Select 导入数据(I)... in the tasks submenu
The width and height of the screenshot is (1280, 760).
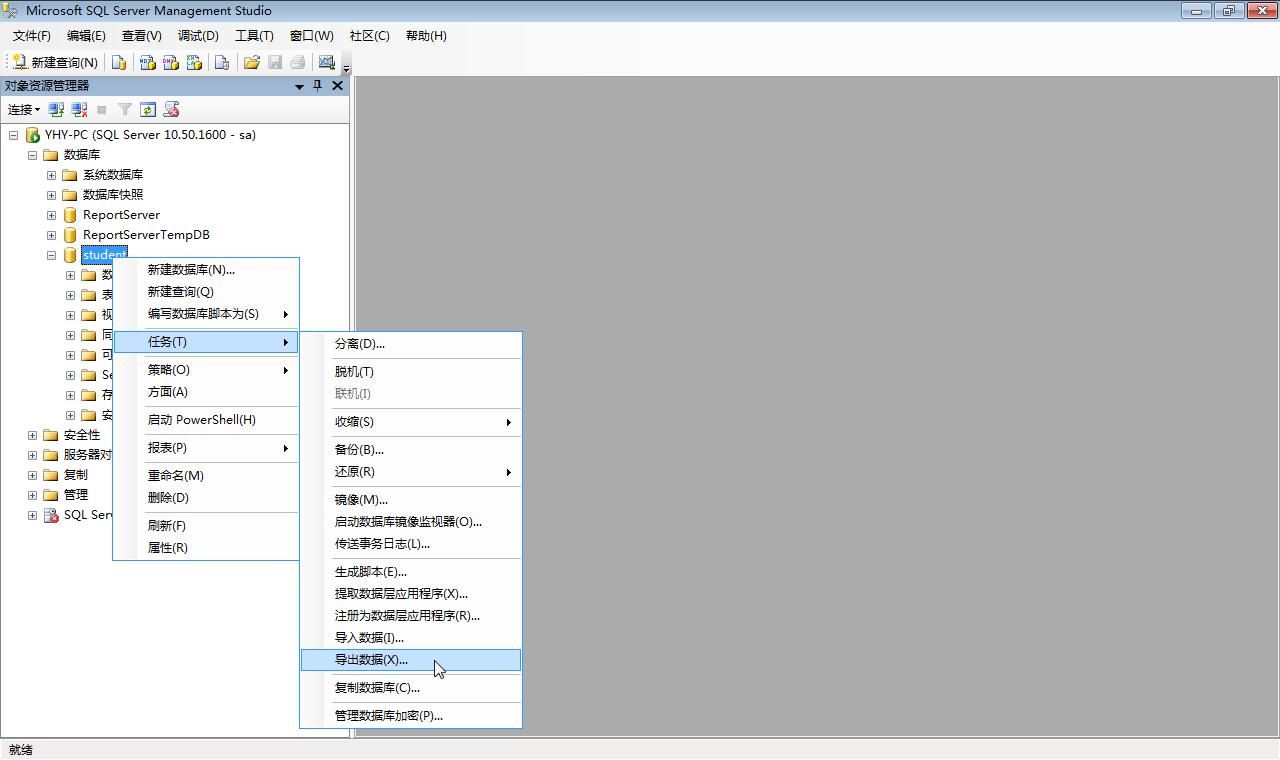[411, 638]
